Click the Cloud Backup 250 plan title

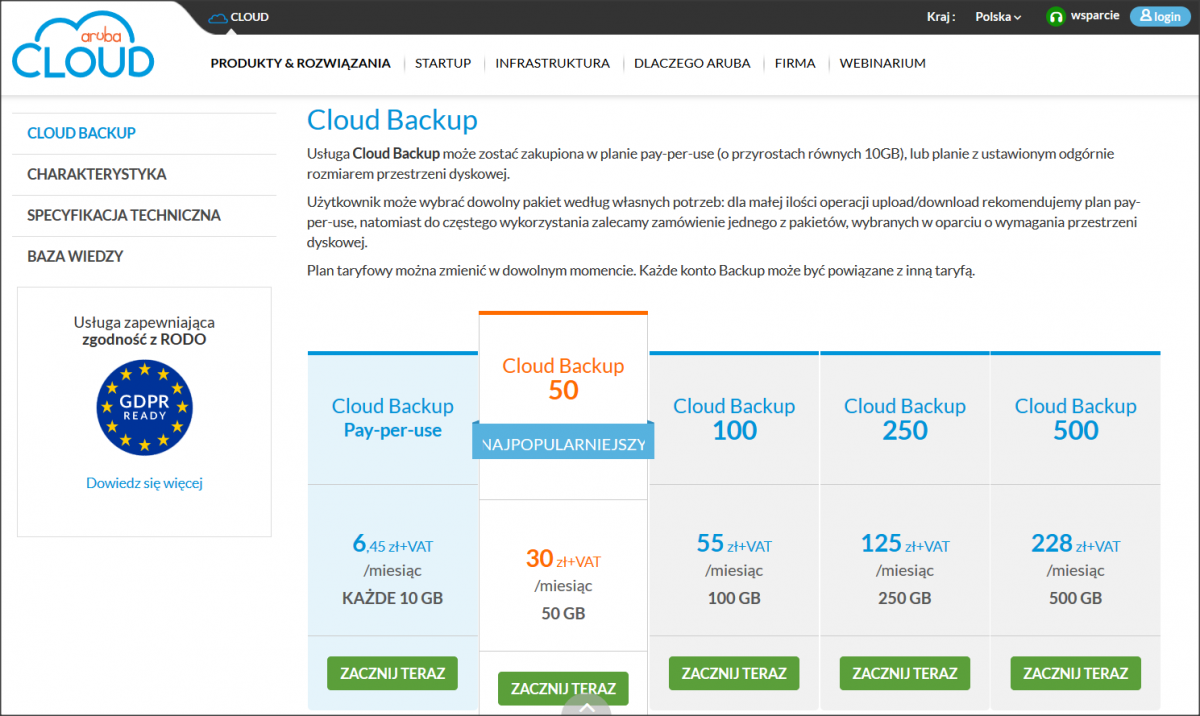pos(905,418)
